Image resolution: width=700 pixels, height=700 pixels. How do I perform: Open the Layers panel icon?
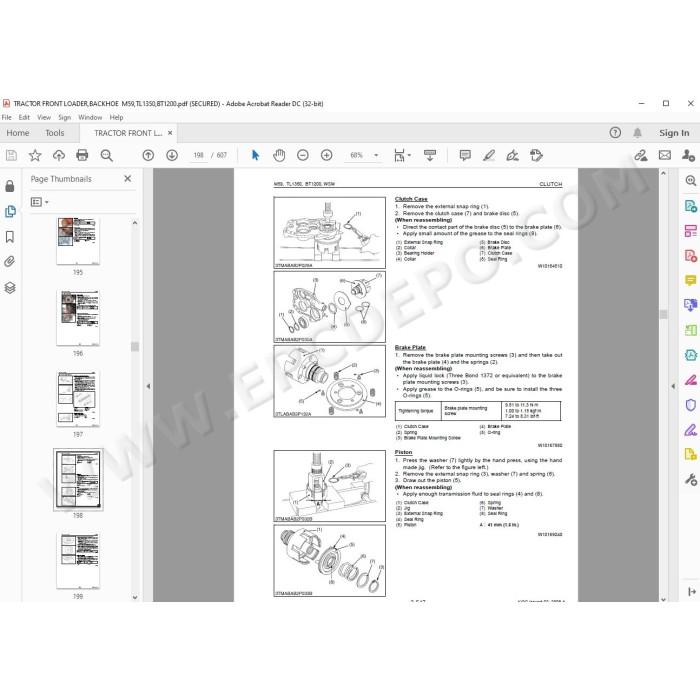click(10, 288)
